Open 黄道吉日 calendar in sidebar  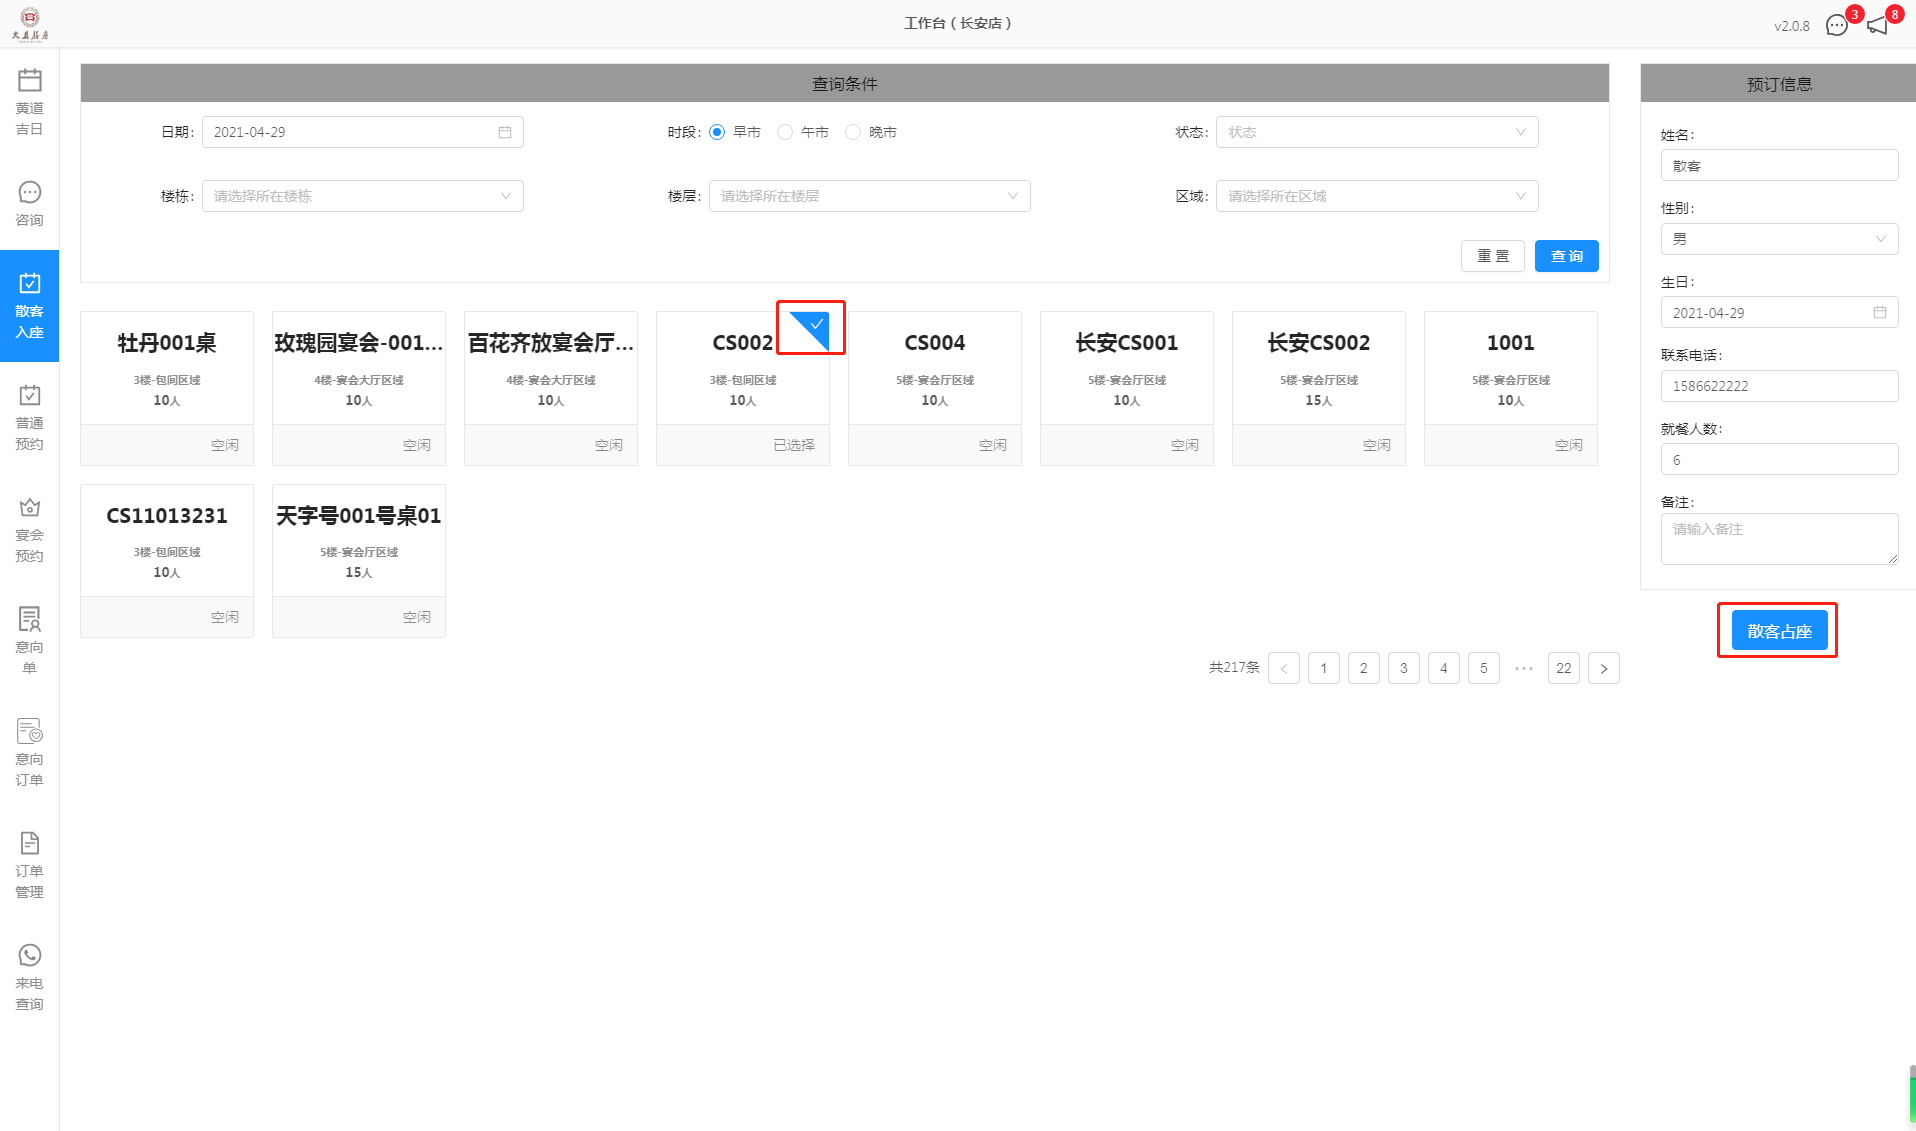pos(29,101)
